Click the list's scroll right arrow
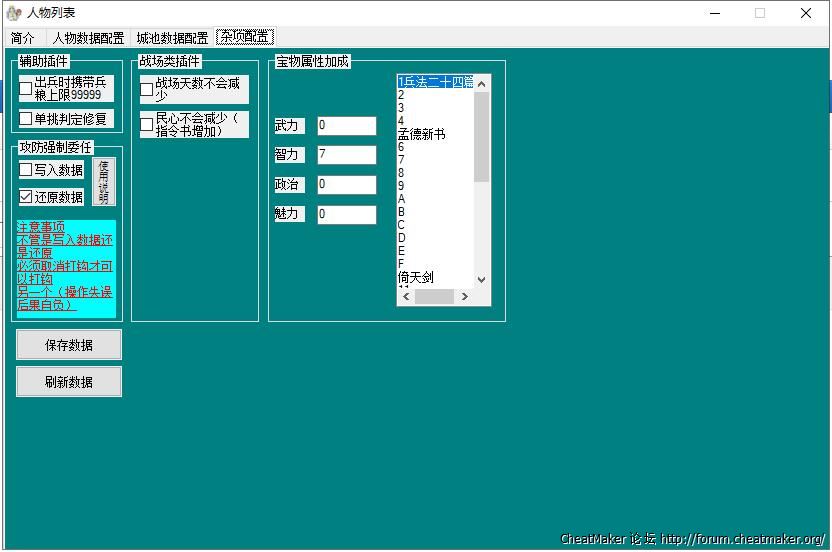The height and width of the screenshot is (552, 832). point(464,297)
